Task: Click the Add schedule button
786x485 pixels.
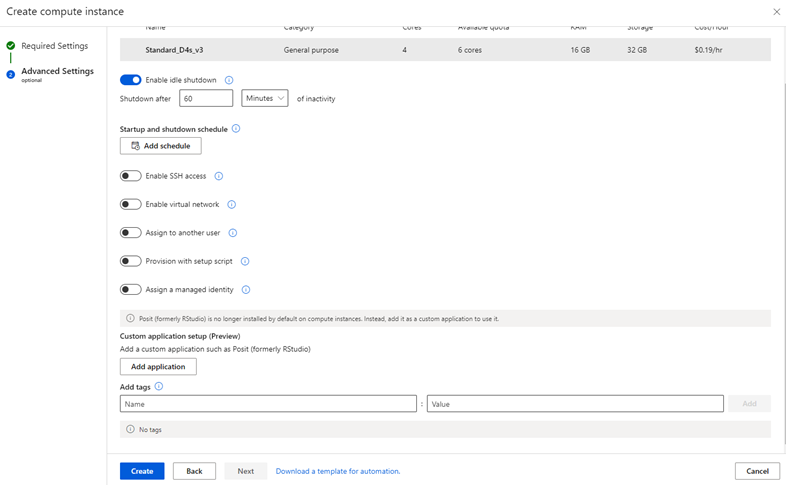Action: 160,146
